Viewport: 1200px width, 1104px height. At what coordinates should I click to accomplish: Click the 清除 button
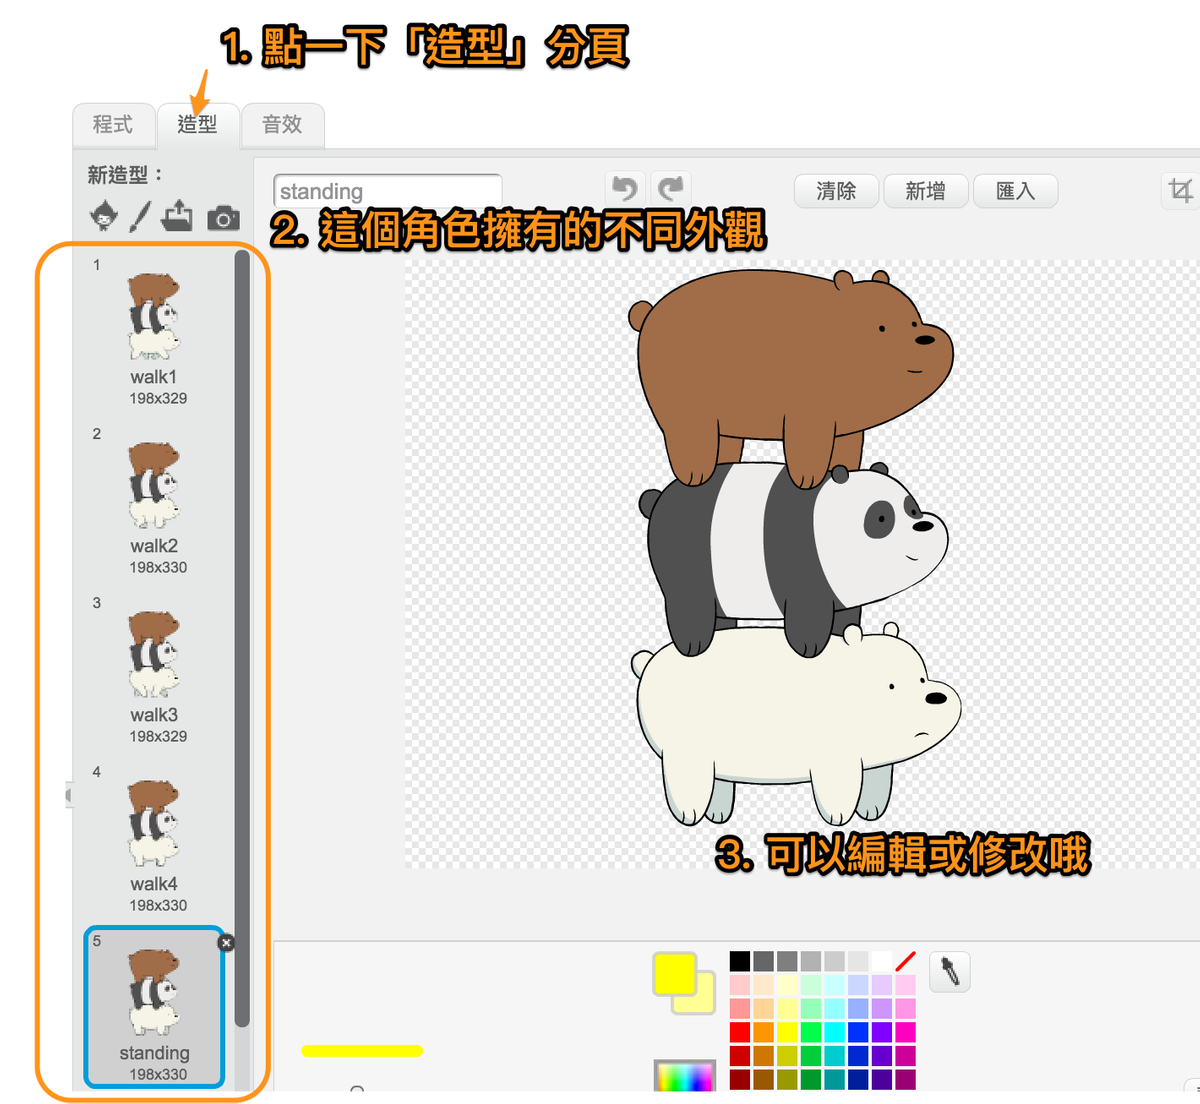coord(836,191)
